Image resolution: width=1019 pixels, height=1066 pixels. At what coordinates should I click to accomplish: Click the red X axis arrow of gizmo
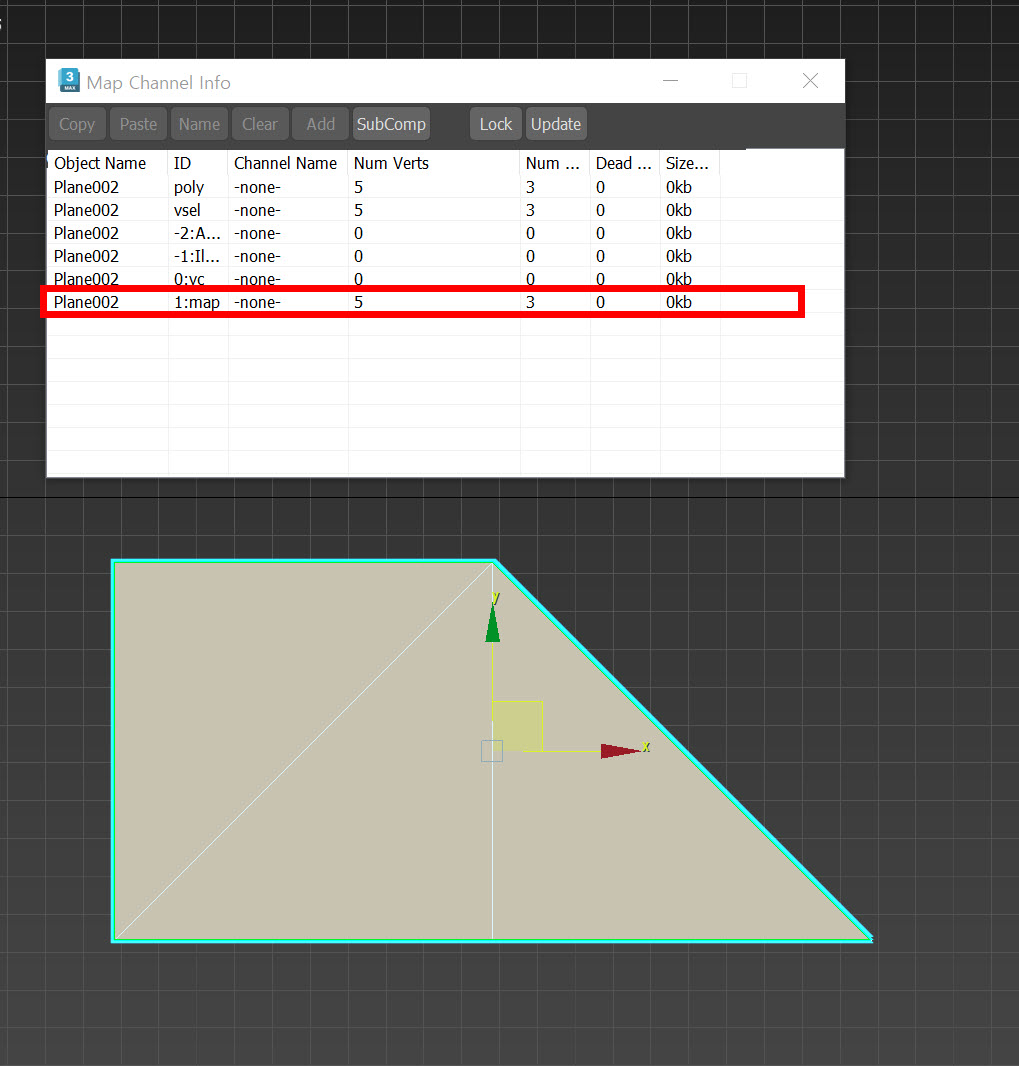coord(620,751)
